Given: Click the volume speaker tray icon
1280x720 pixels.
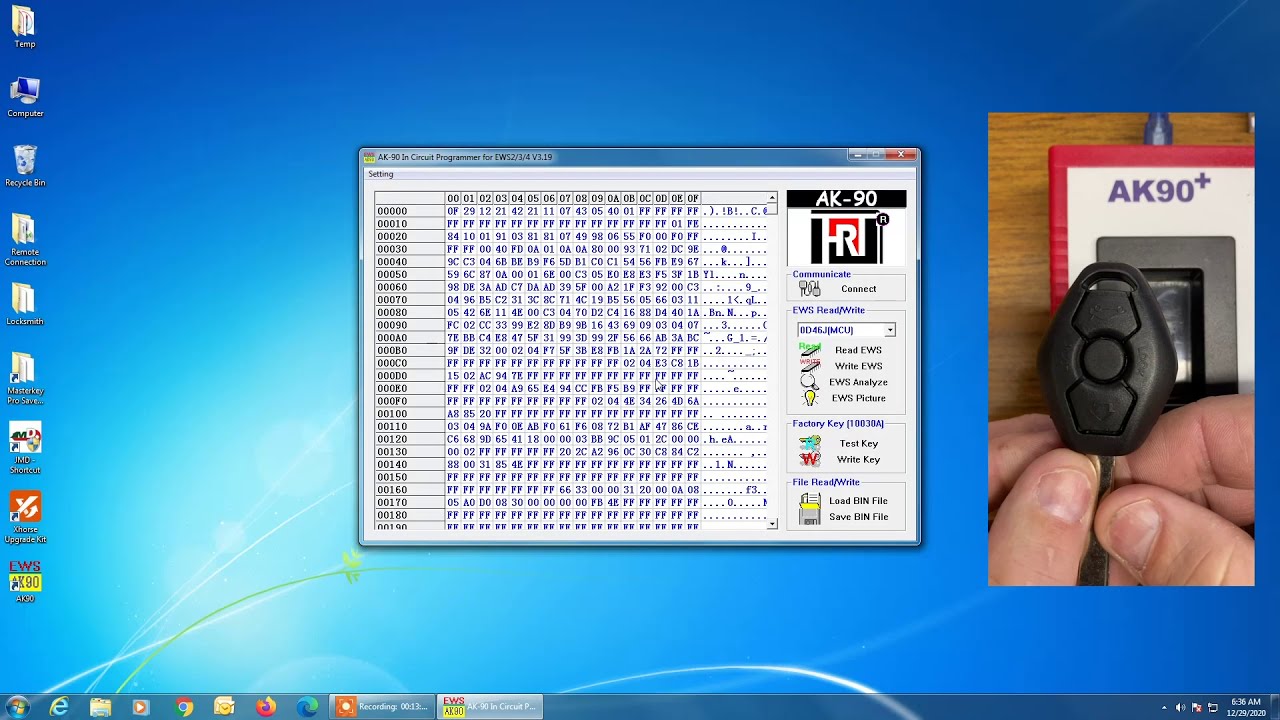Looking at the screenshot, I should tap(1180, 708).
